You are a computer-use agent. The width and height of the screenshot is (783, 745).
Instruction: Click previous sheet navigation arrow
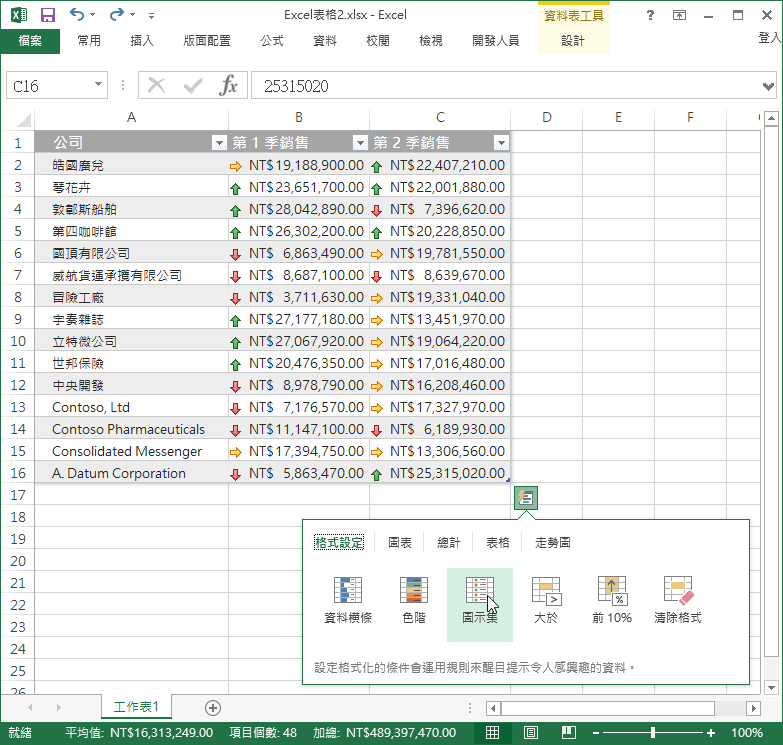click(30, 708)
